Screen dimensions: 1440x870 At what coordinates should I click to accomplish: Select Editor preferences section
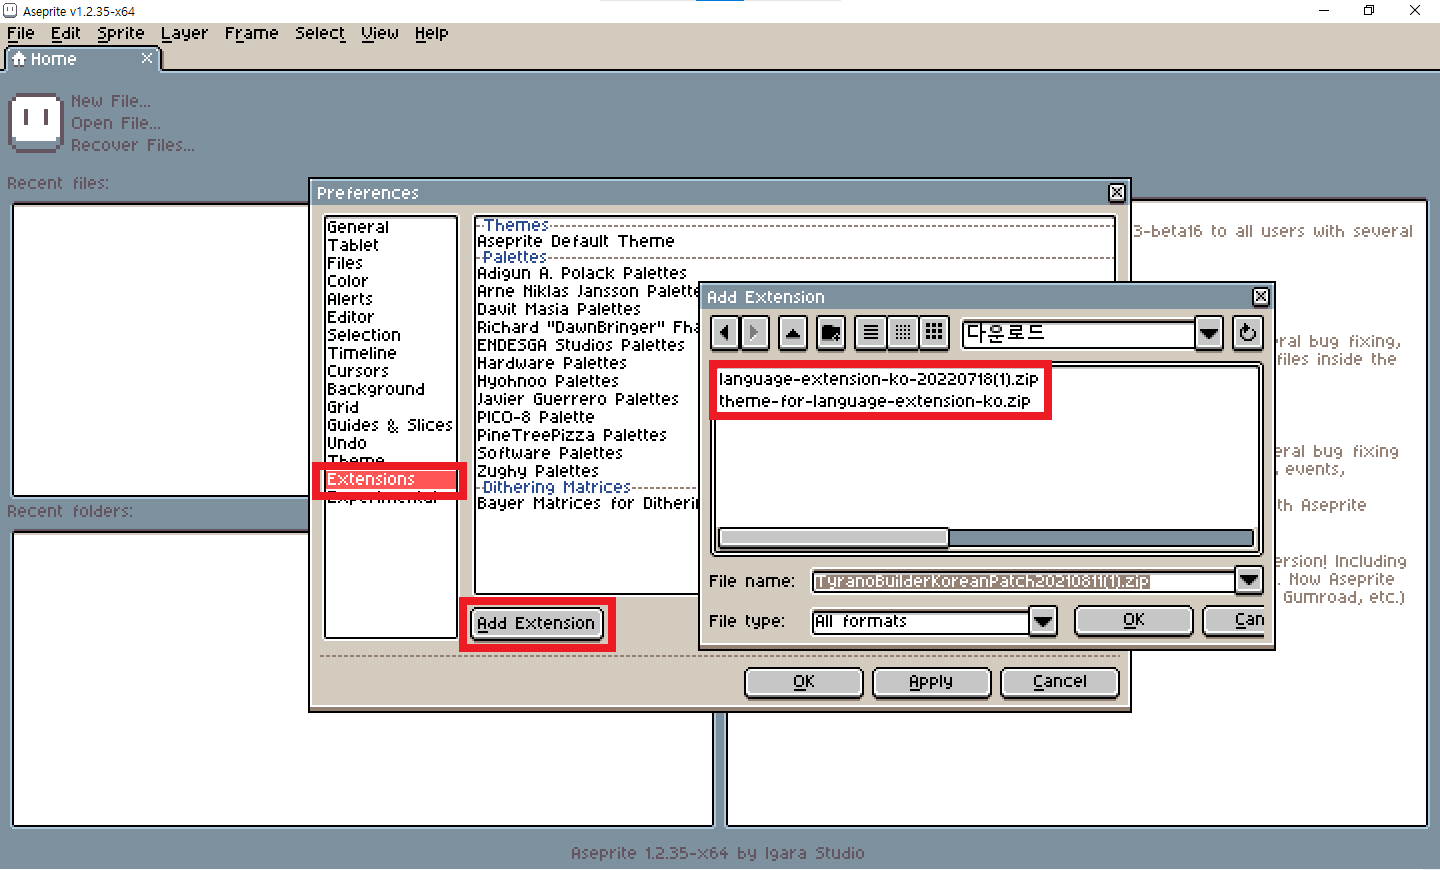pos(391,317)
